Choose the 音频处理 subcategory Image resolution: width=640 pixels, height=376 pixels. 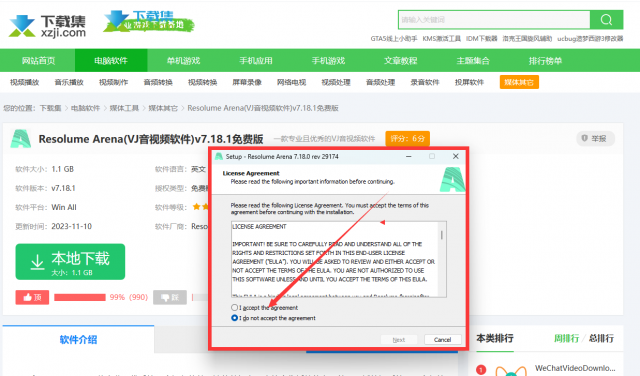(x=380, y=82)
